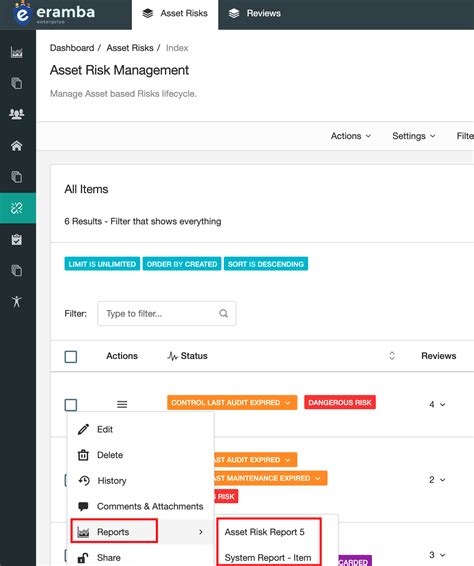
Task: Expand the reviews count 3 dropdown
Action: [x=437, y=555]
